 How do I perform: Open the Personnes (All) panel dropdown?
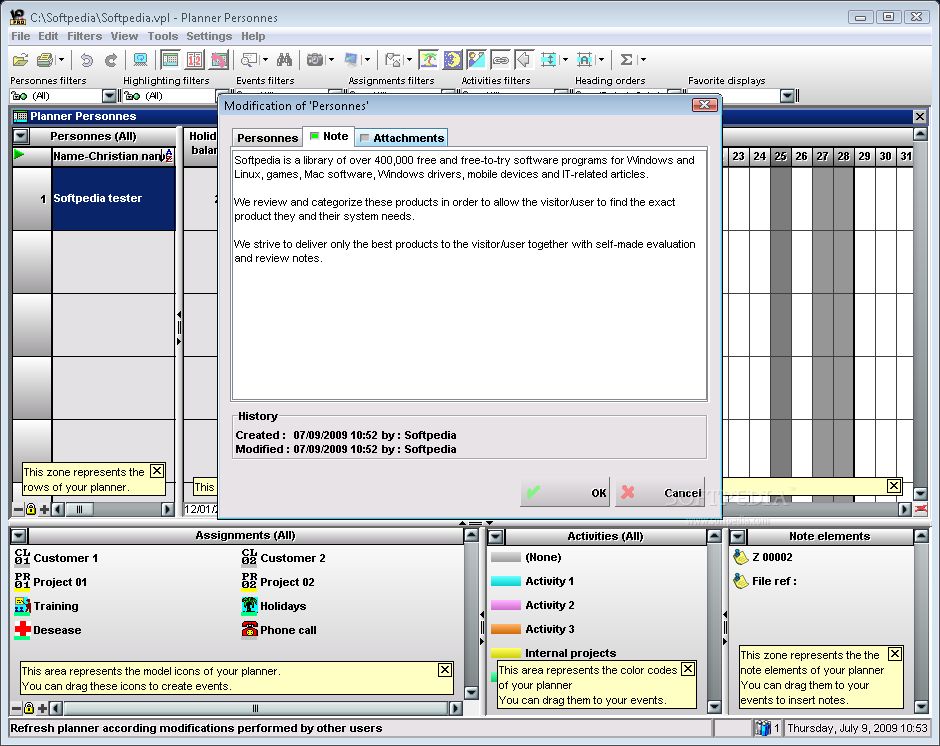pyautogui.click(x=20, y=136)
